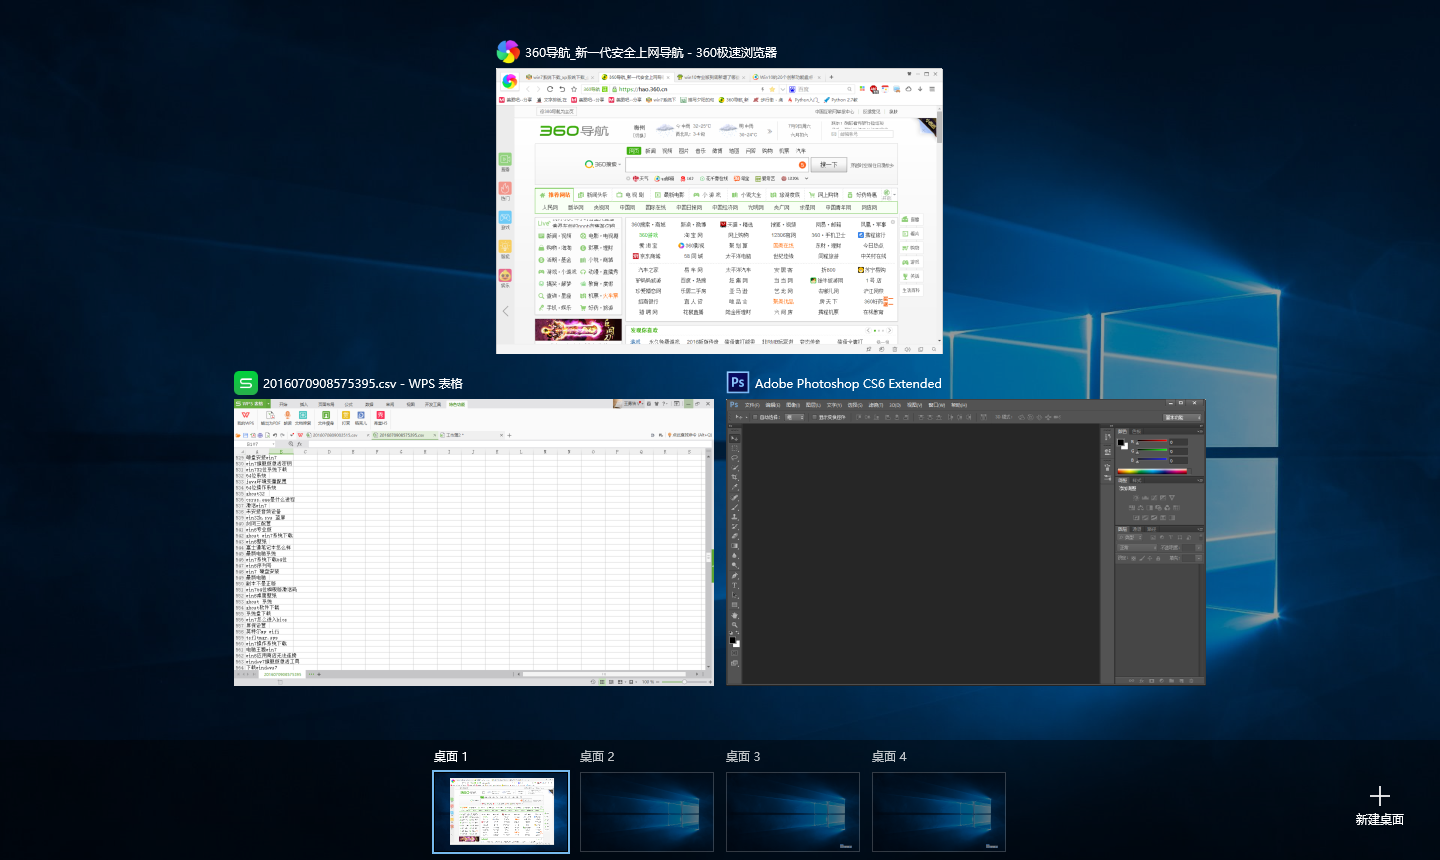Viewport: 1440px width, 860px height.
Task: Toggle the 显示变换控件 checkbox in Photoshop
Action: [x=814, y=417]
